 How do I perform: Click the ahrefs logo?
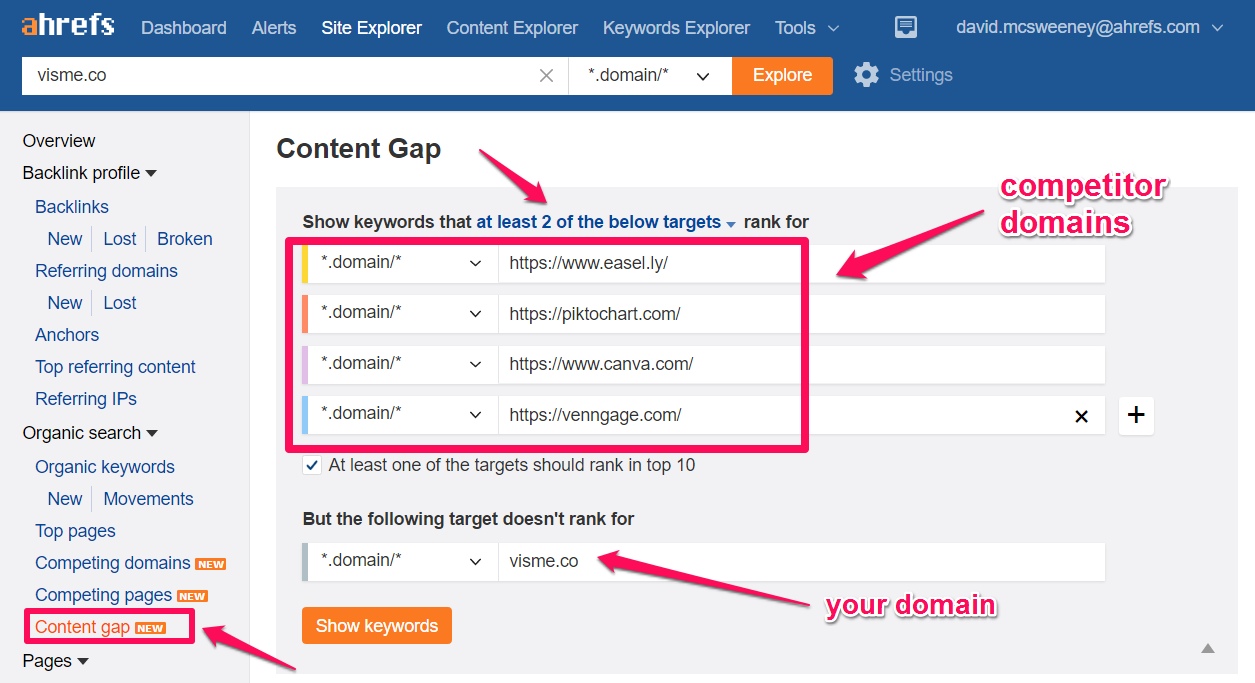68,27
